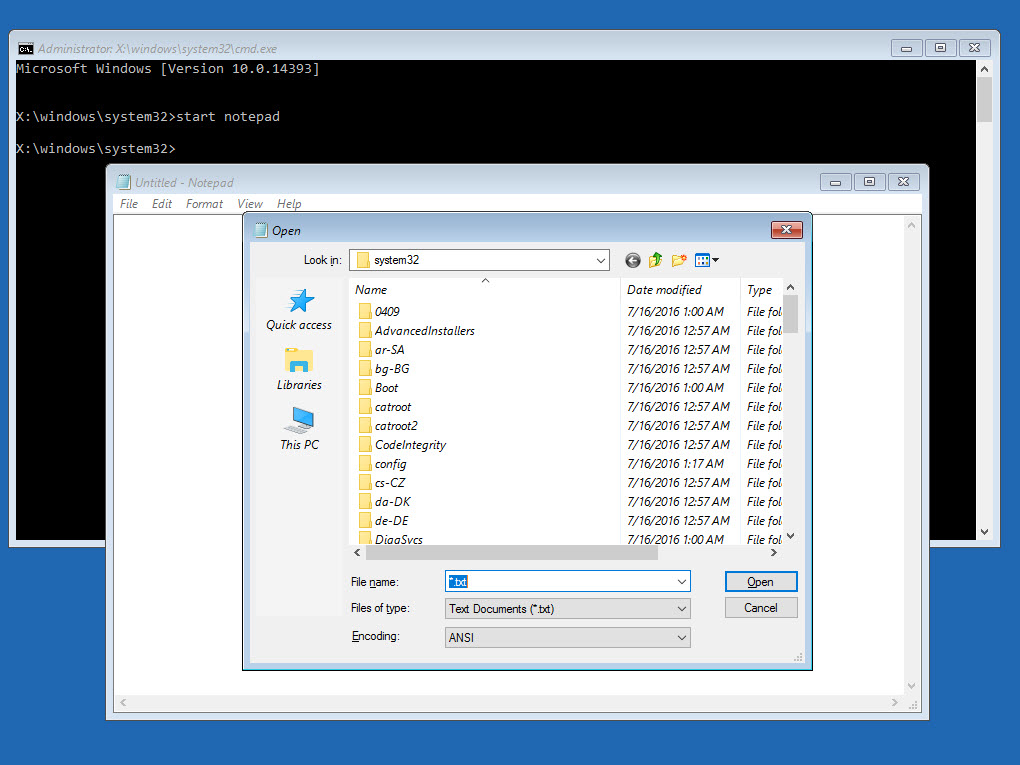1020x765 pixels.
Task: Click 0409 date 7/16/2016 1:00 AM
Action: [x=675, y=312]
